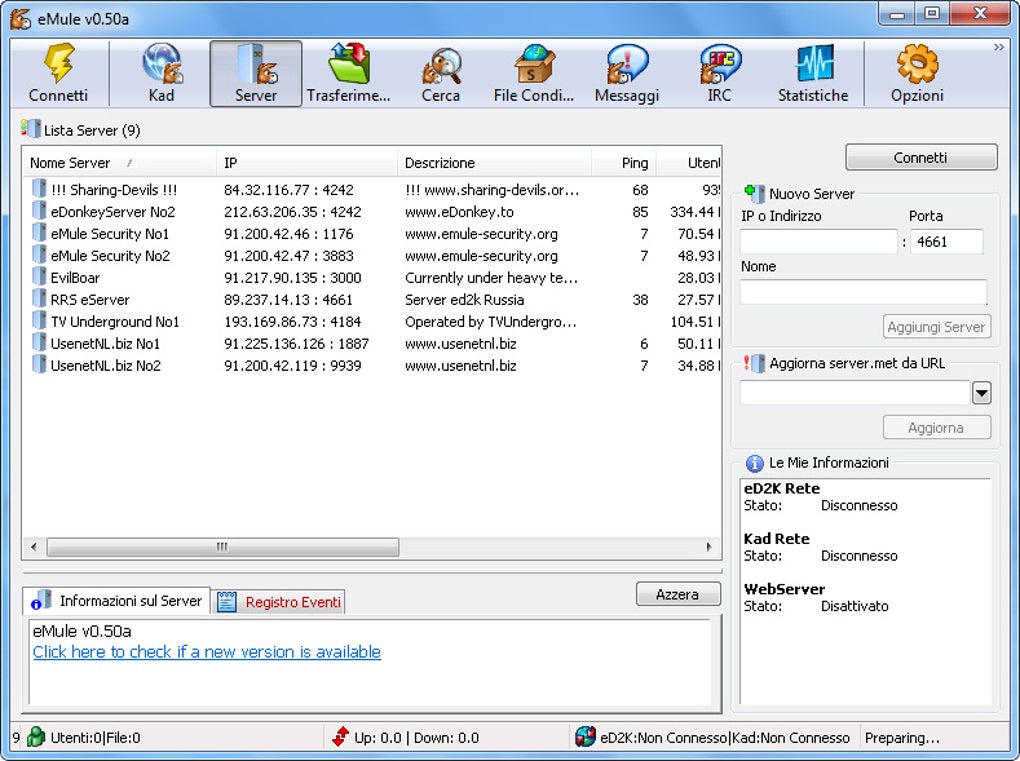Click the Connetti button on right panel

(921, 157)
